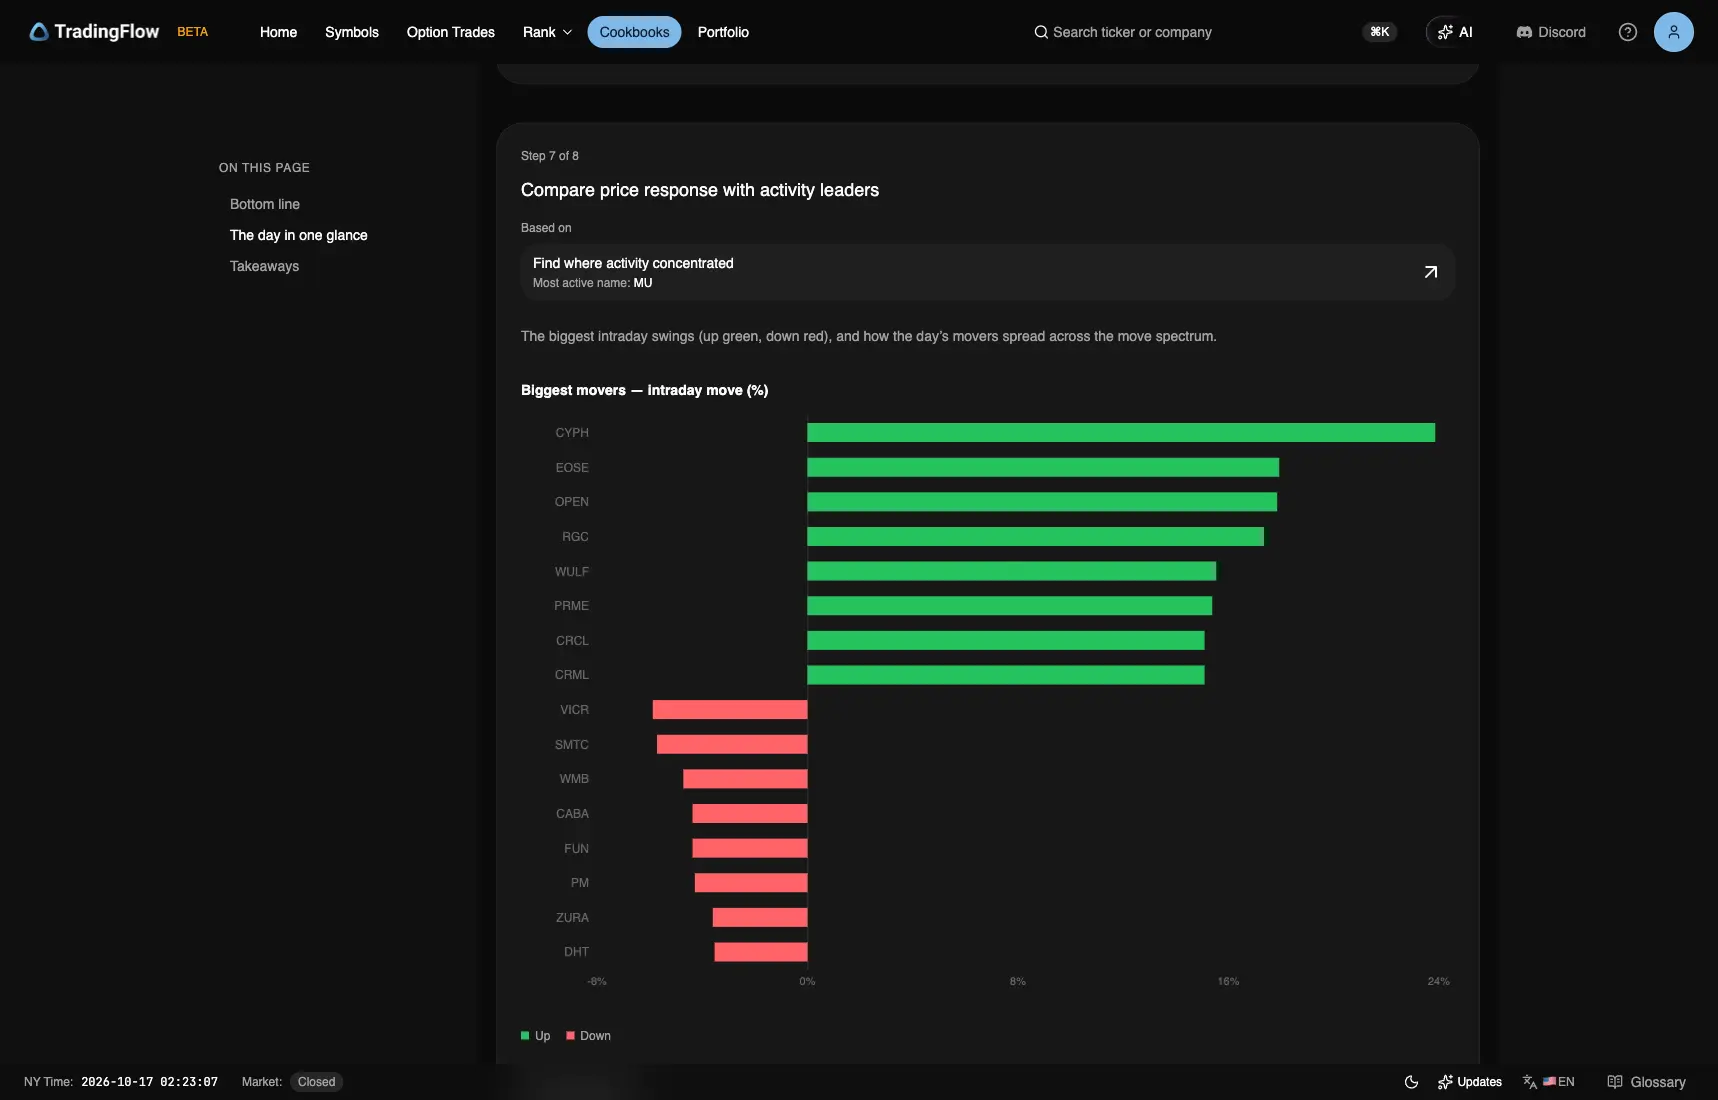The width and height of the screenshot is (1718, 1100).
Task: Click the CYPH green bar
Action: coord(1121,432)
